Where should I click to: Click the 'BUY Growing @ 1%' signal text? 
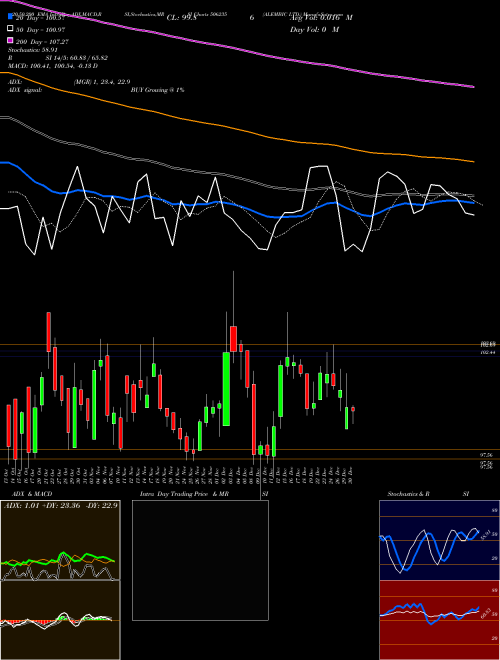click(x=157, y=90)
